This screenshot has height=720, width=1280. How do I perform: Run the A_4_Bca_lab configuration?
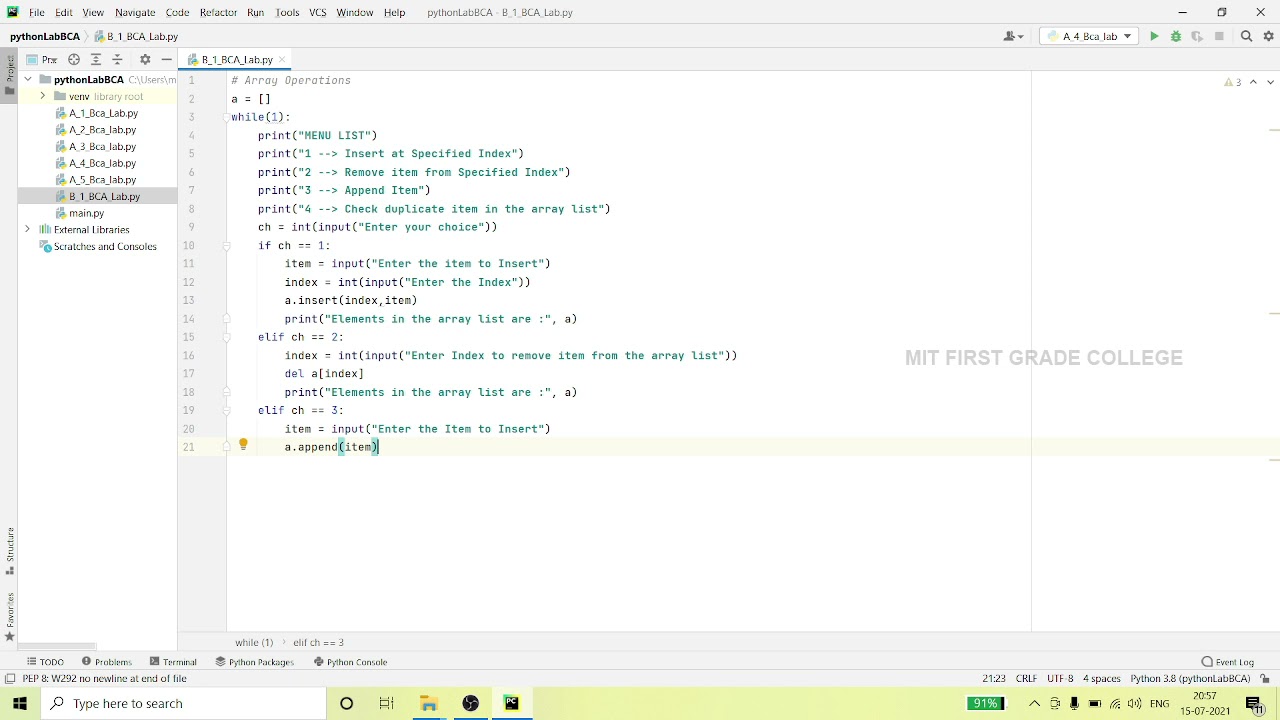pyautogui.click(x=1154, y=36)
